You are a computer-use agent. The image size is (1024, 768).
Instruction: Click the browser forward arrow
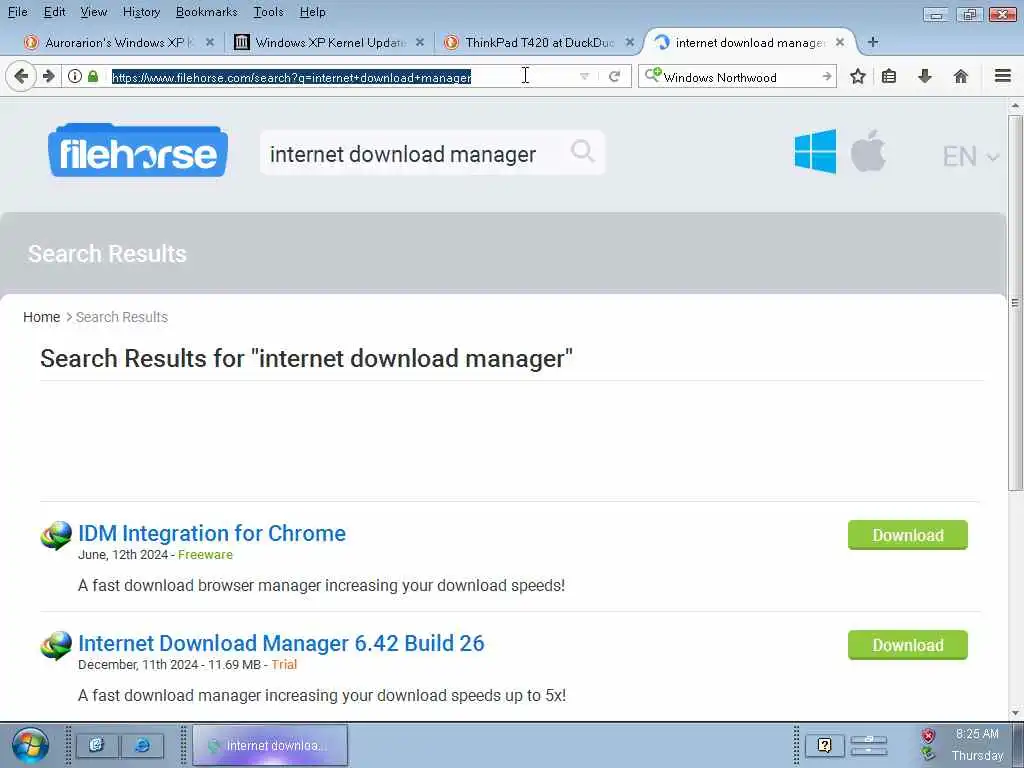pos(48,76)
